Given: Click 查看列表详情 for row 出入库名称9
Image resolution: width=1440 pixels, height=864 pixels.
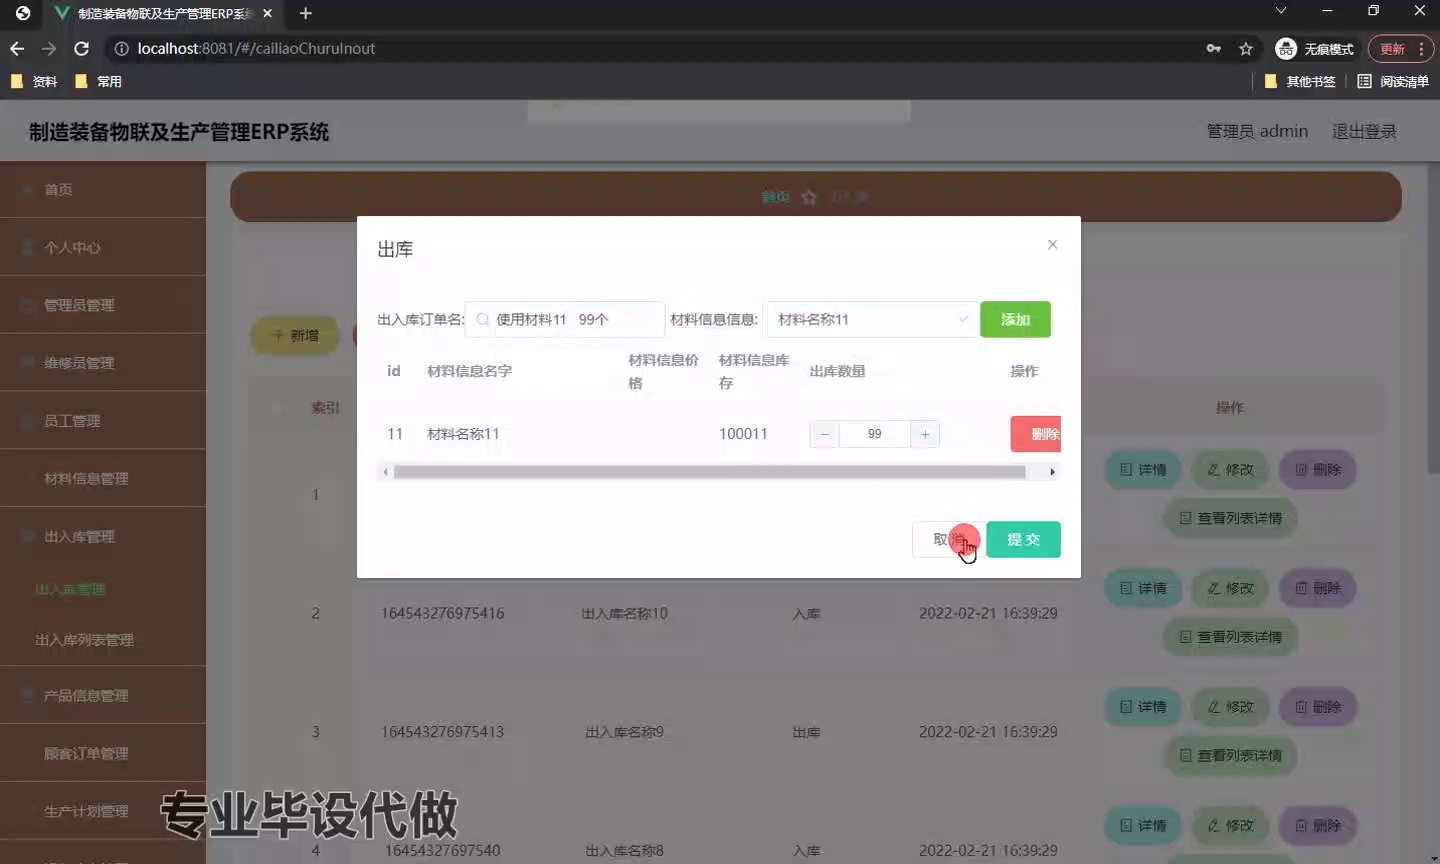Looking at the screenshot, I should pos(1230,756).
